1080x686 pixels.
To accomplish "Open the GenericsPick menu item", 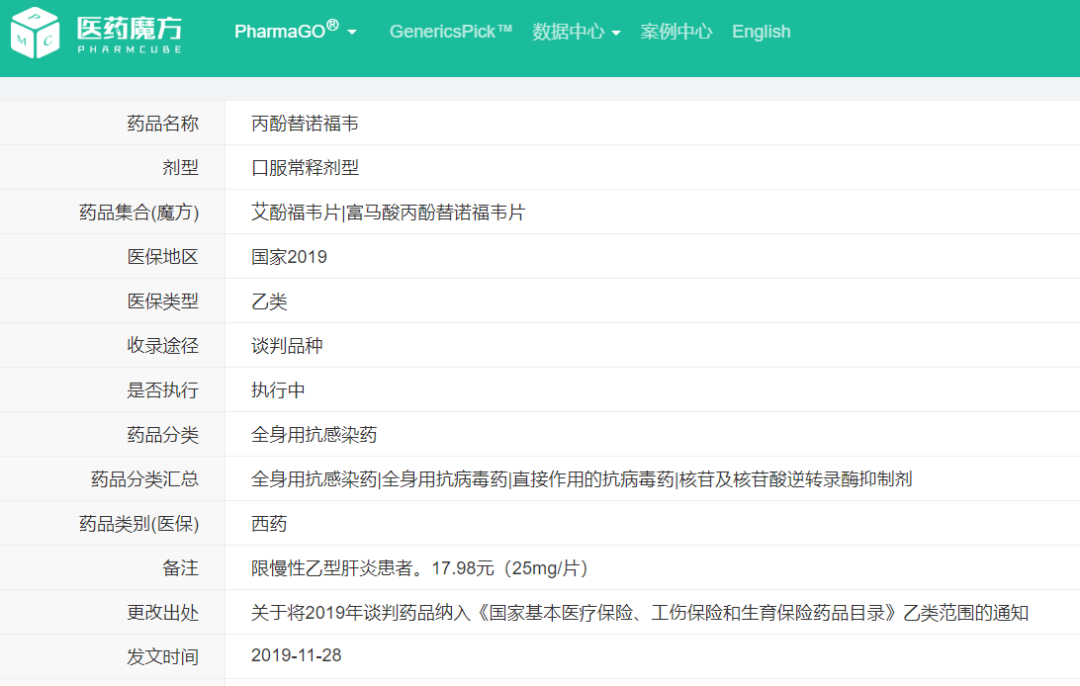I will [x=450, y=31].
